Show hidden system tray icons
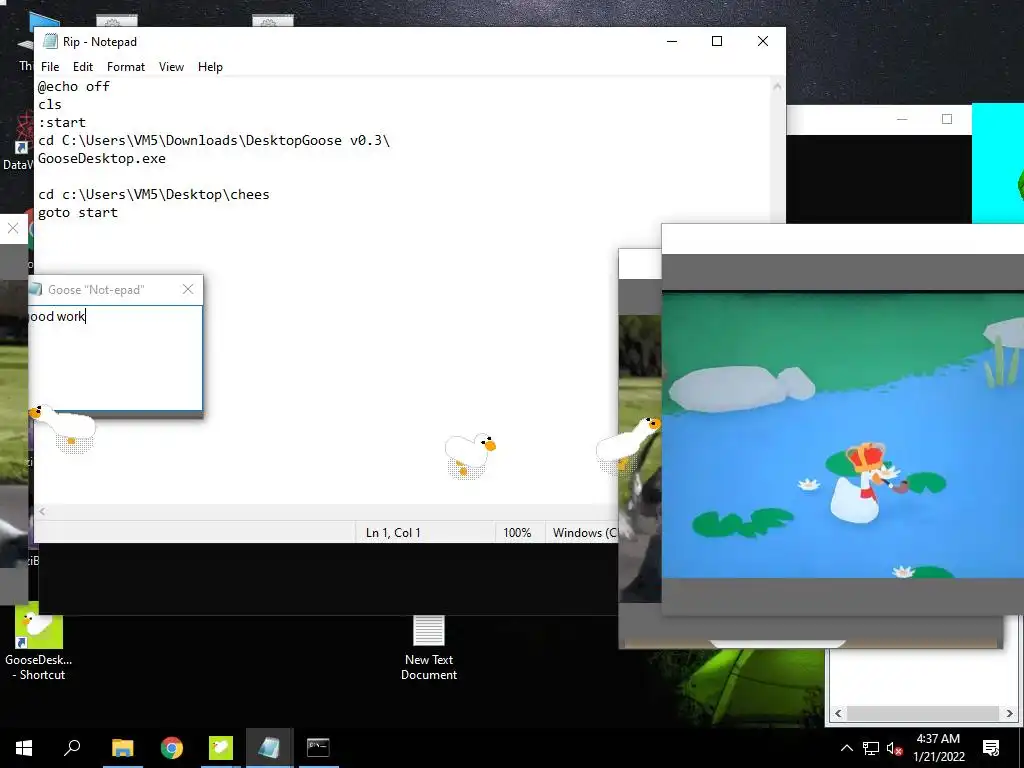The width and height of the screenshot is (1024, 768). pos(846,748)
